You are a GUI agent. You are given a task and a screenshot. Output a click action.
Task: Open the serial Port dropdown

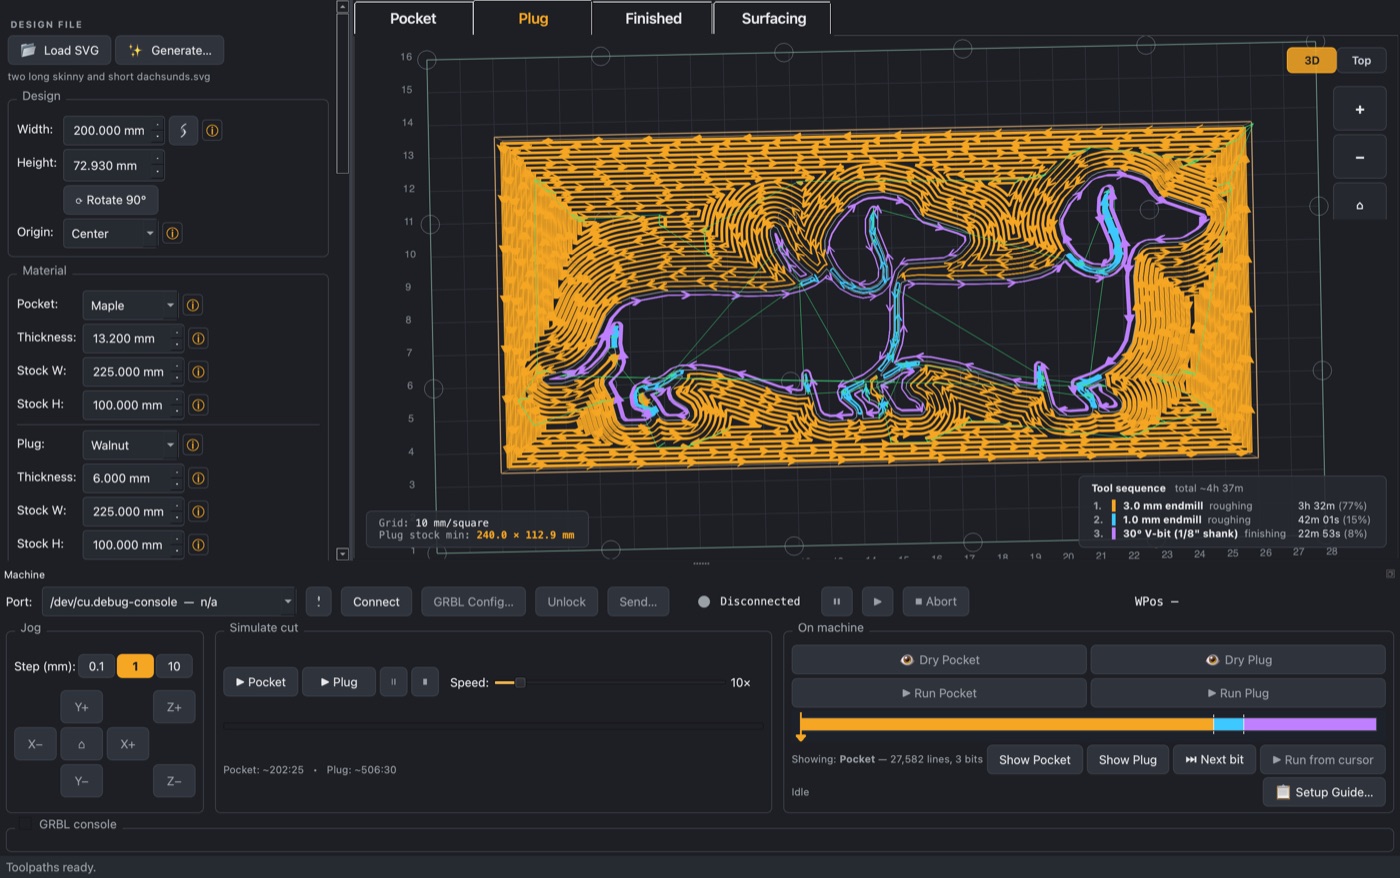pos(169,601)
